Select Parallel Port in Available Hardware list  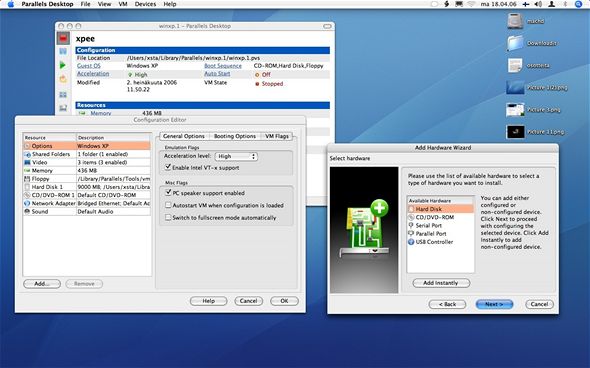coord(441,234)
